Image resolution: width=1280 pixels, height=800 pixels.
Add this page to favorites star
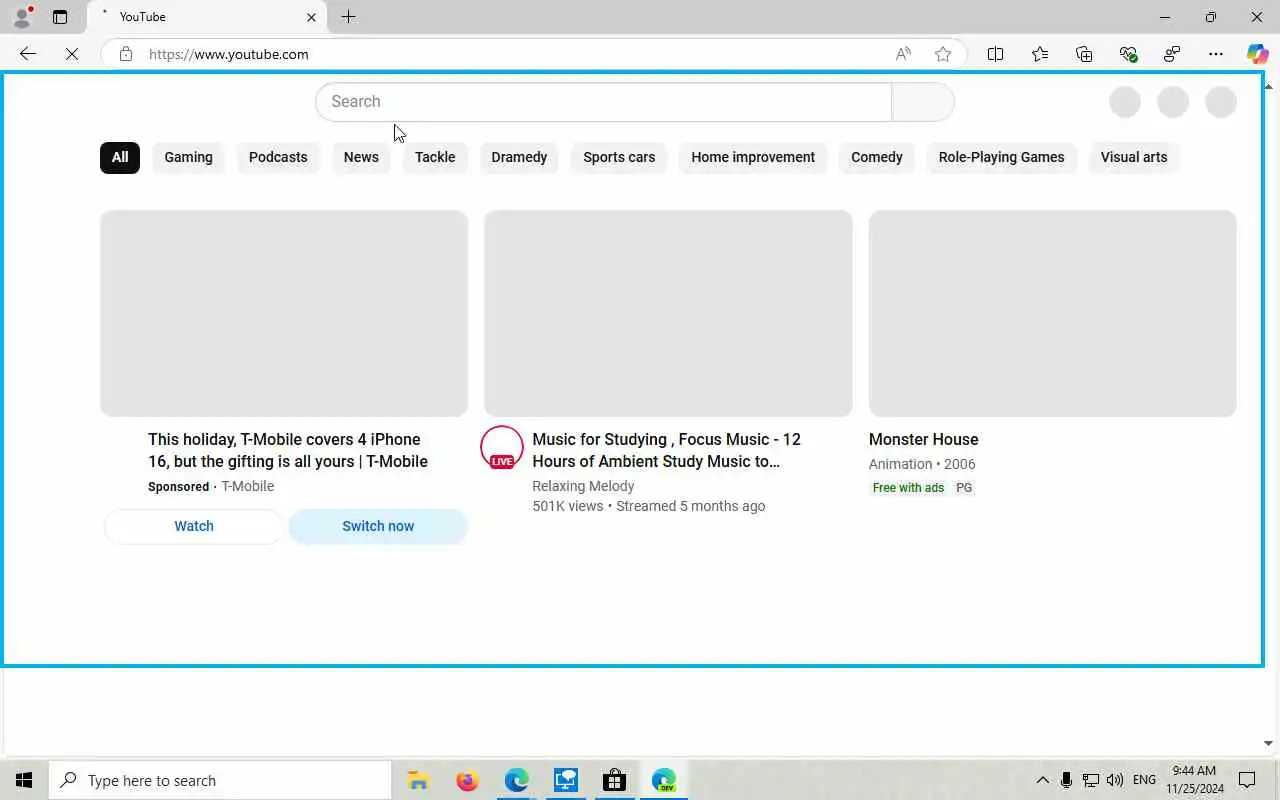click(x=943, y=54)
